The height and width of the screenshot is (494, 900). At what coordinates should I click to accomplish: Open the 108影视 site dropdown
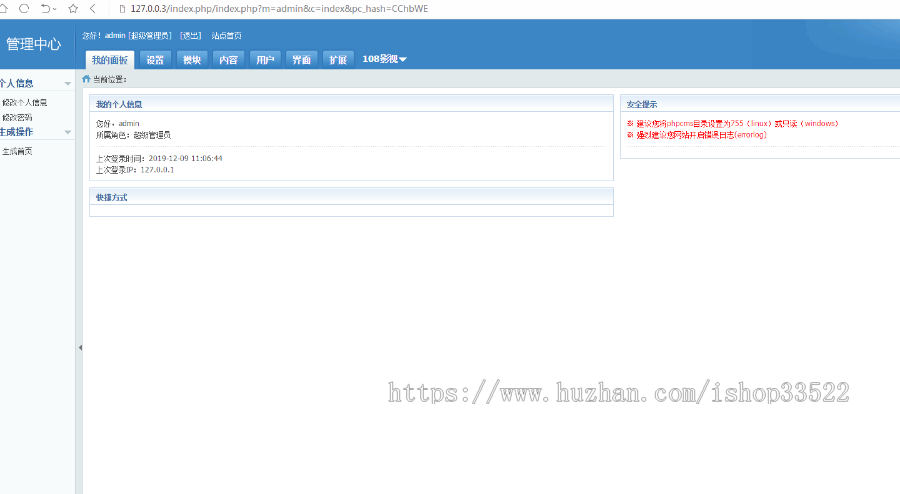coord(384,59)
